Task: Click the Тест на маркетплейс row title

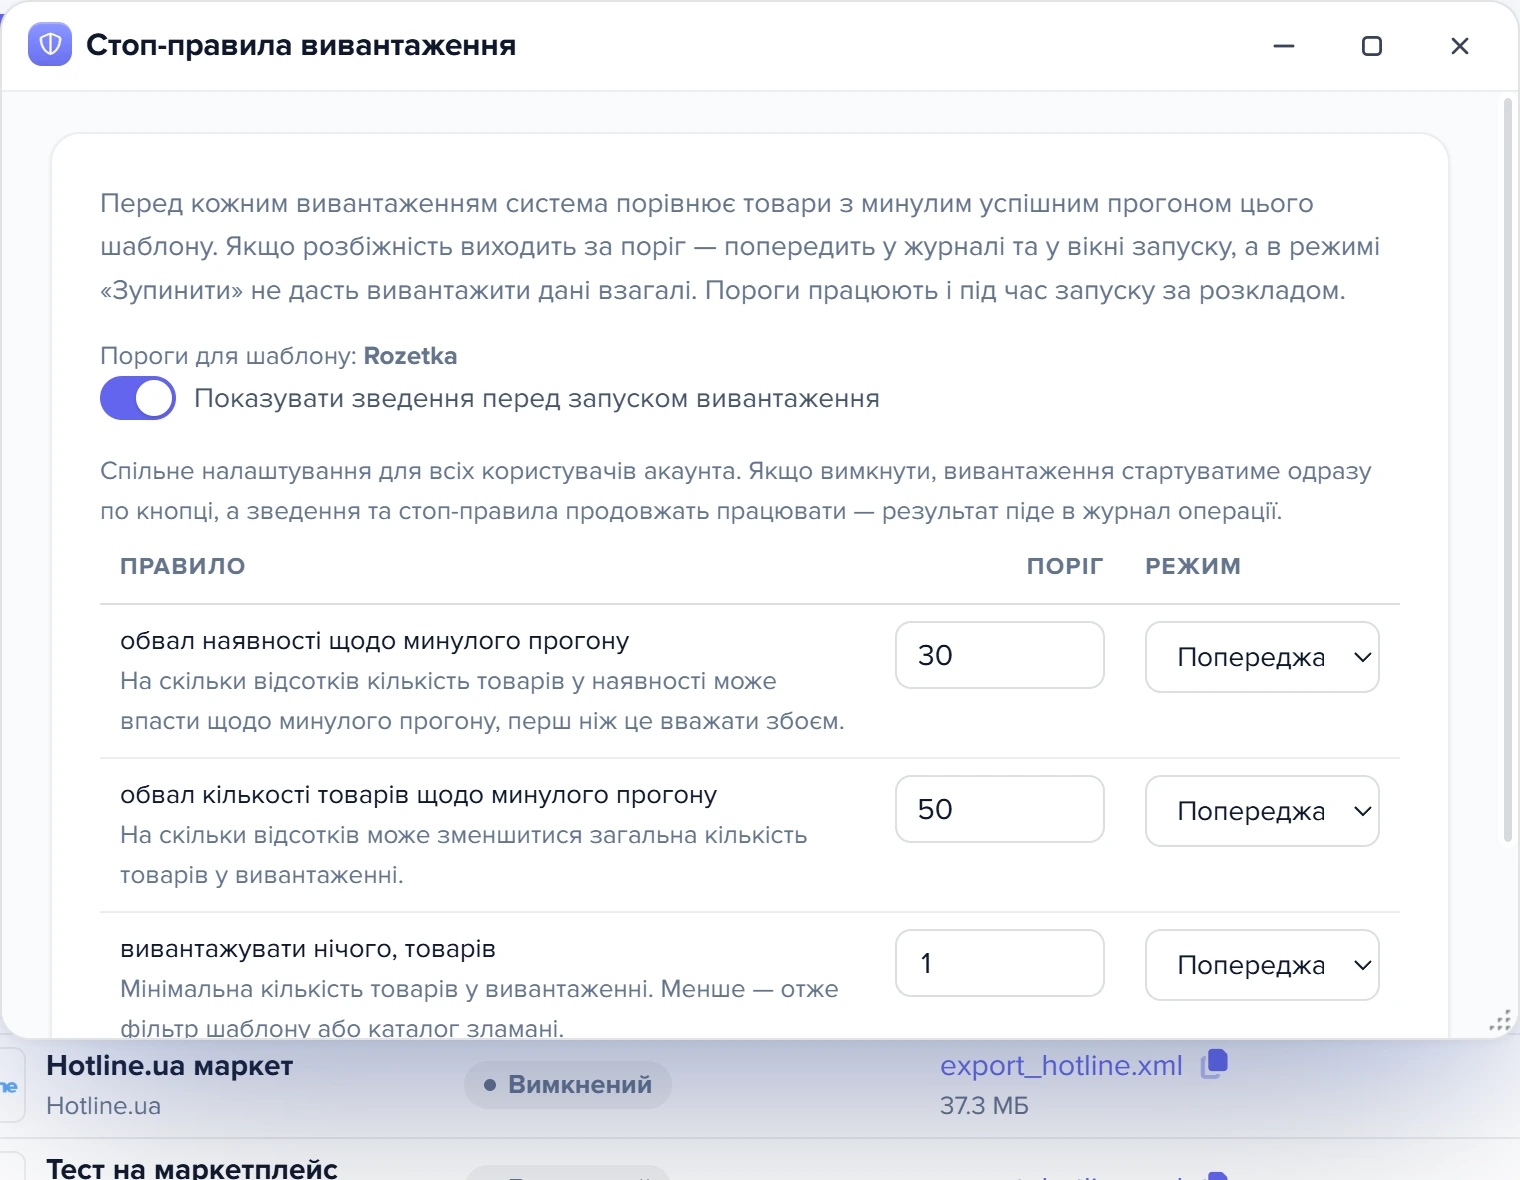Action: pos(192,1167)
